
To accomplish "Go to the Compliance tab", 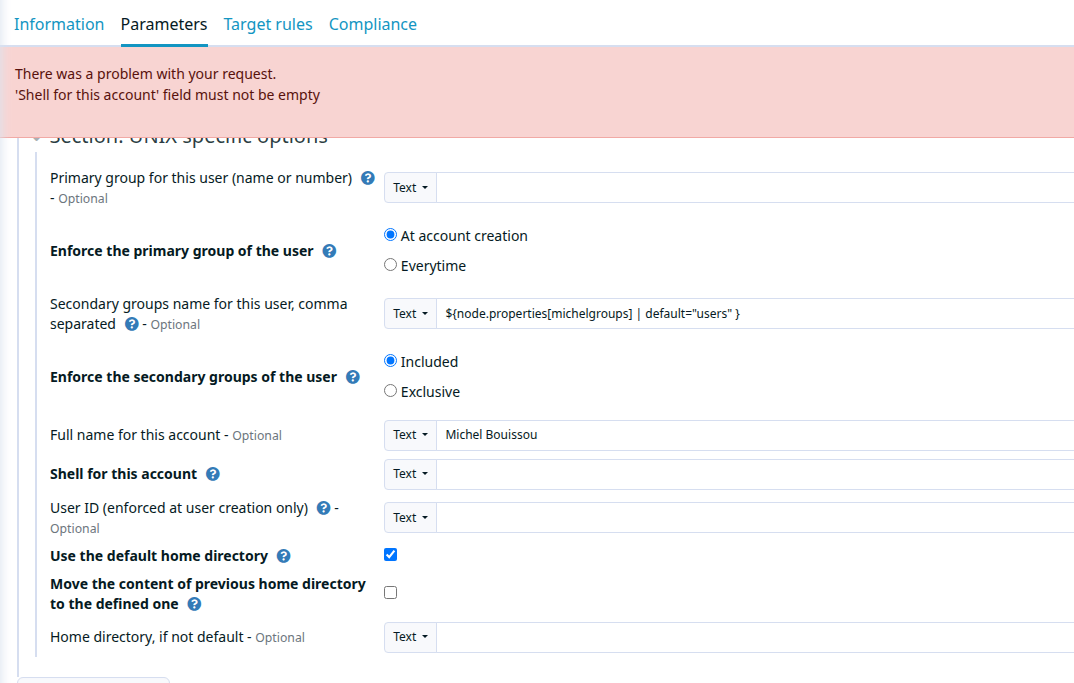I will (x=373, y=24).
